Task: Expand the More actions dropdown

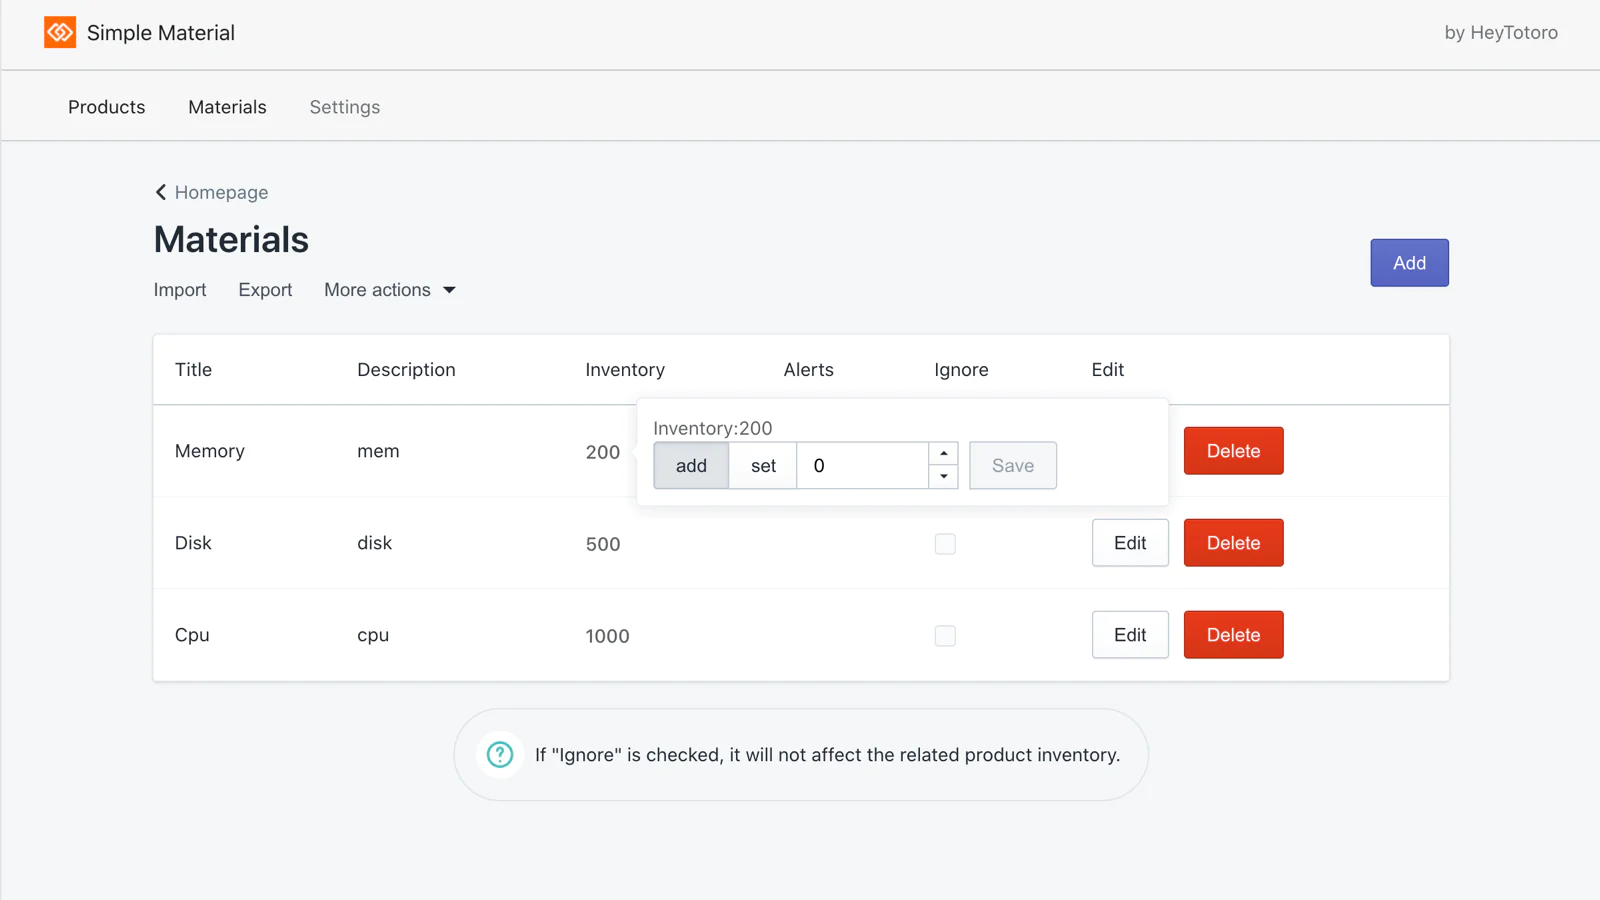Action: pyautogui.click(x=390, y=290)
